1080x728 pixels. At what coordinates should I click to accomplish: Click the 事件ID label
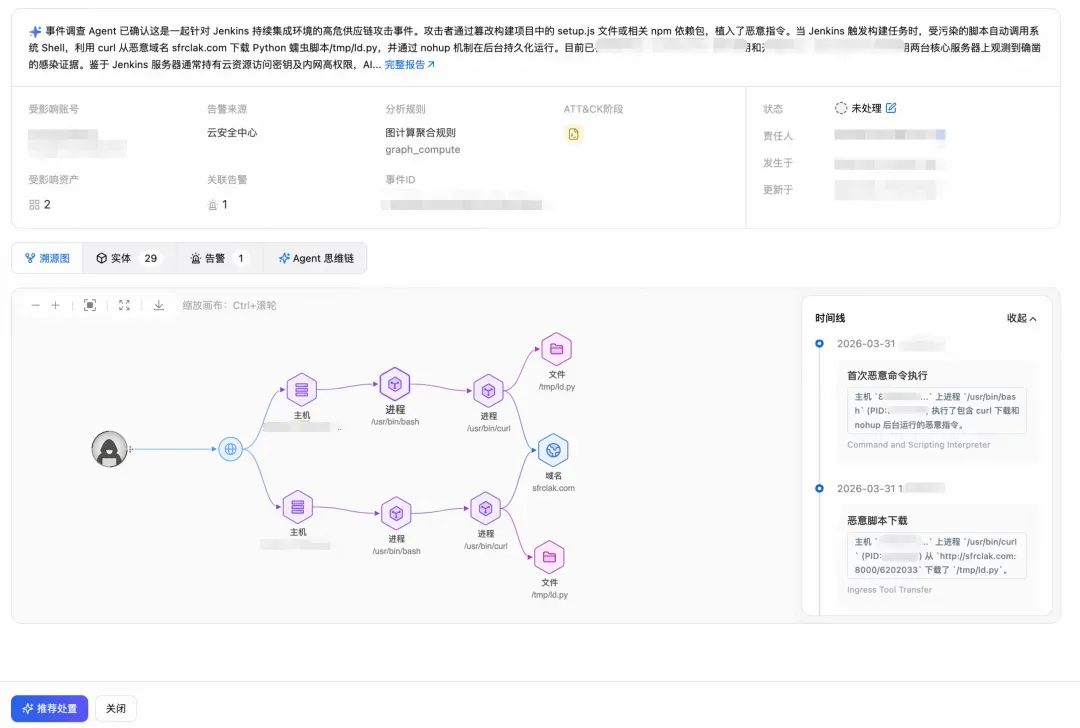(400, 179)
